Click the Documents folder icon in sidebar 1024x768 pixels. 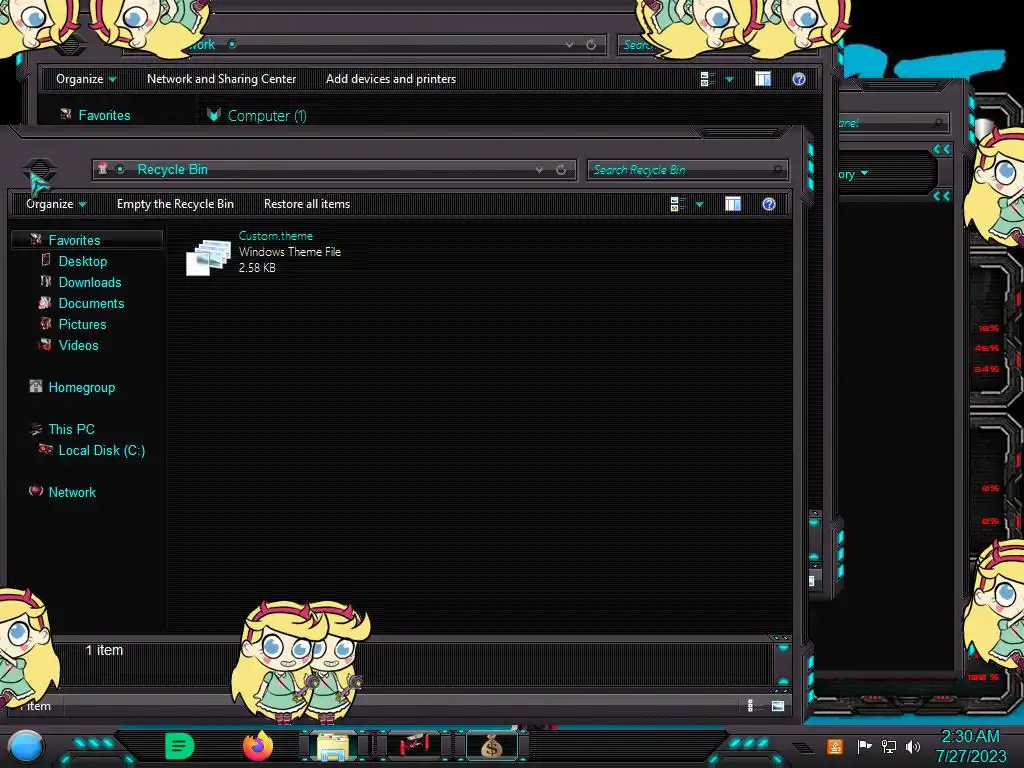[x=45, y=302]
